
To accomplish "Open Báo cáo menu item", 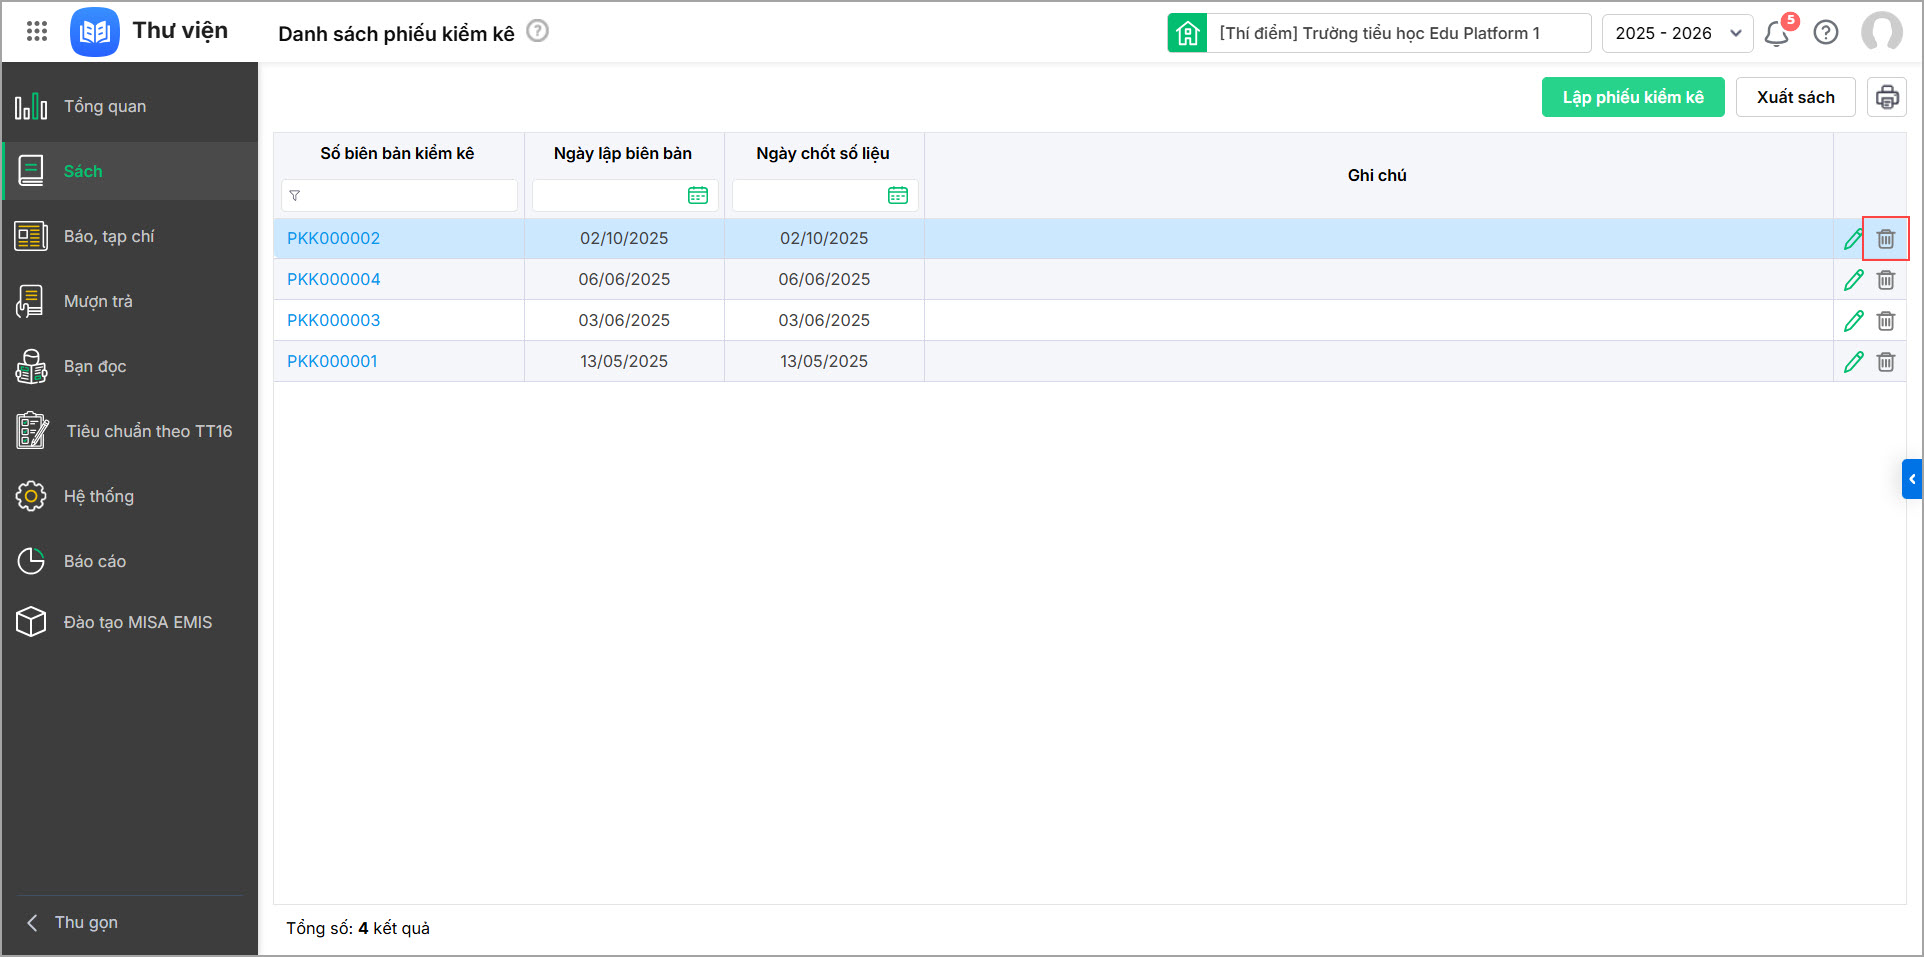I will [95, 561].
